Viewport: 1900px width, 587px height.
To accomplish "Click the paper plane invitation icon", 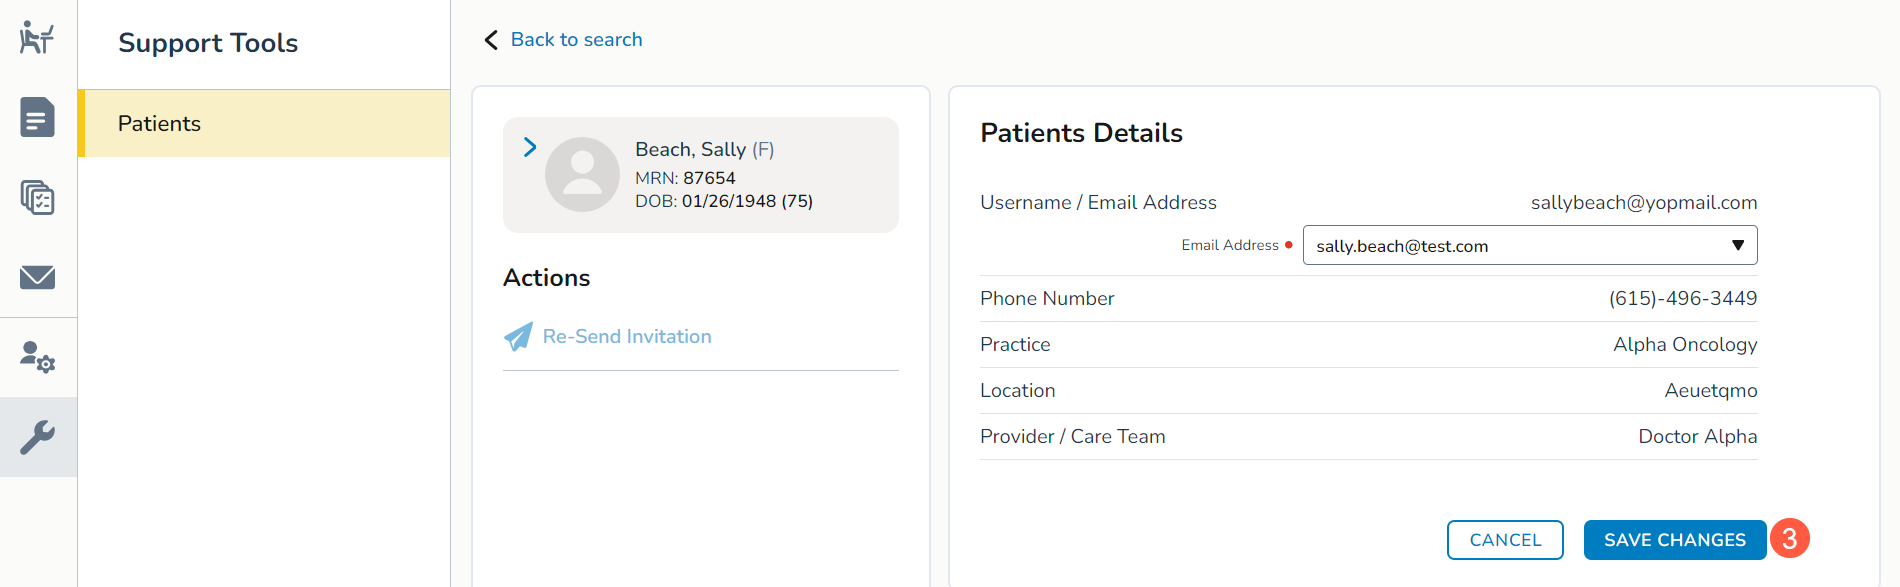I will pos(518,337).
